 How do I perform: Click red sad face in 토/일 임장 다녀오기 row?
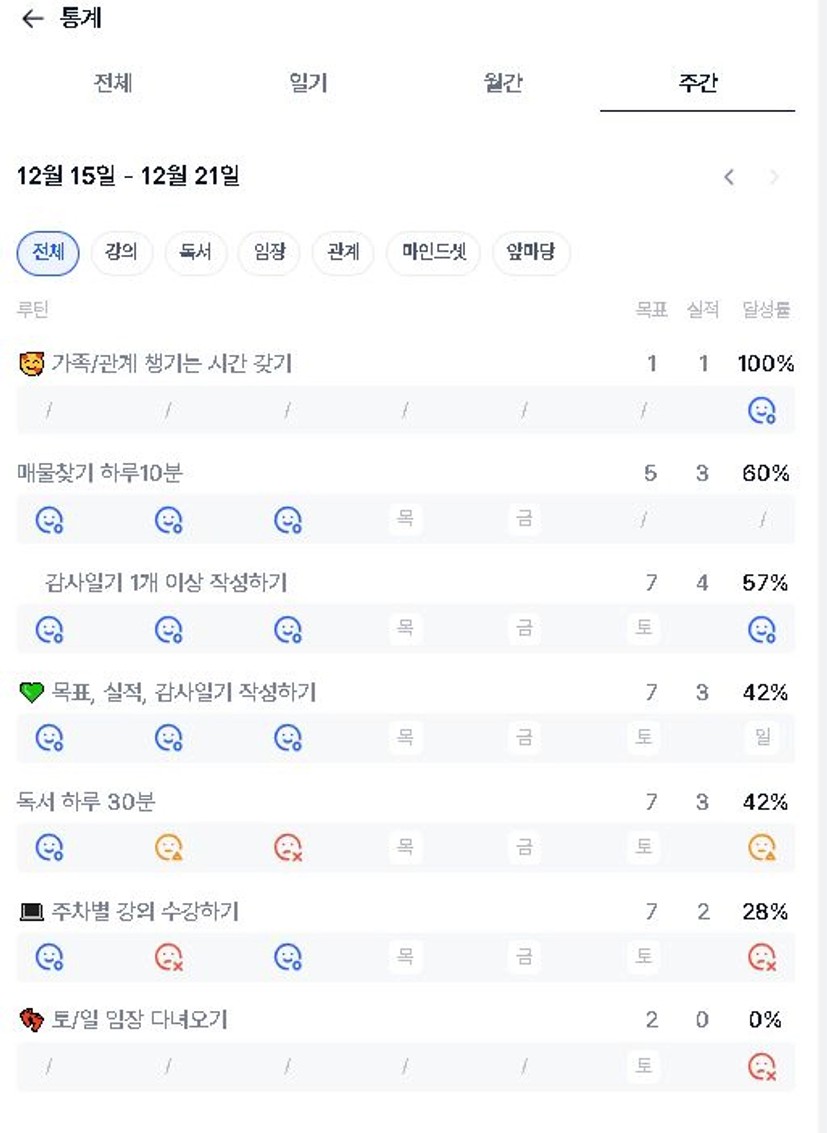point(762,1067)
